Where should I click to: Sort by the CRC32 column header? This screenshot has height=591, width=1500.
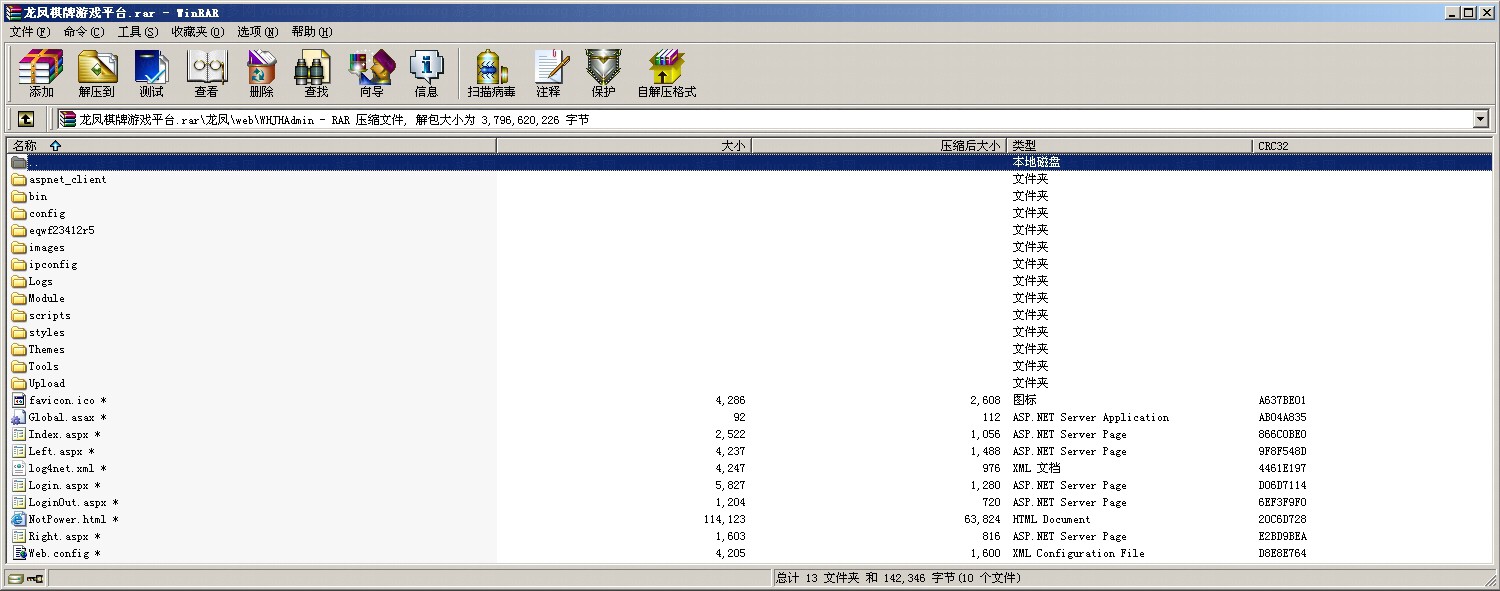pyautogui.click(x=1273, y=146)
